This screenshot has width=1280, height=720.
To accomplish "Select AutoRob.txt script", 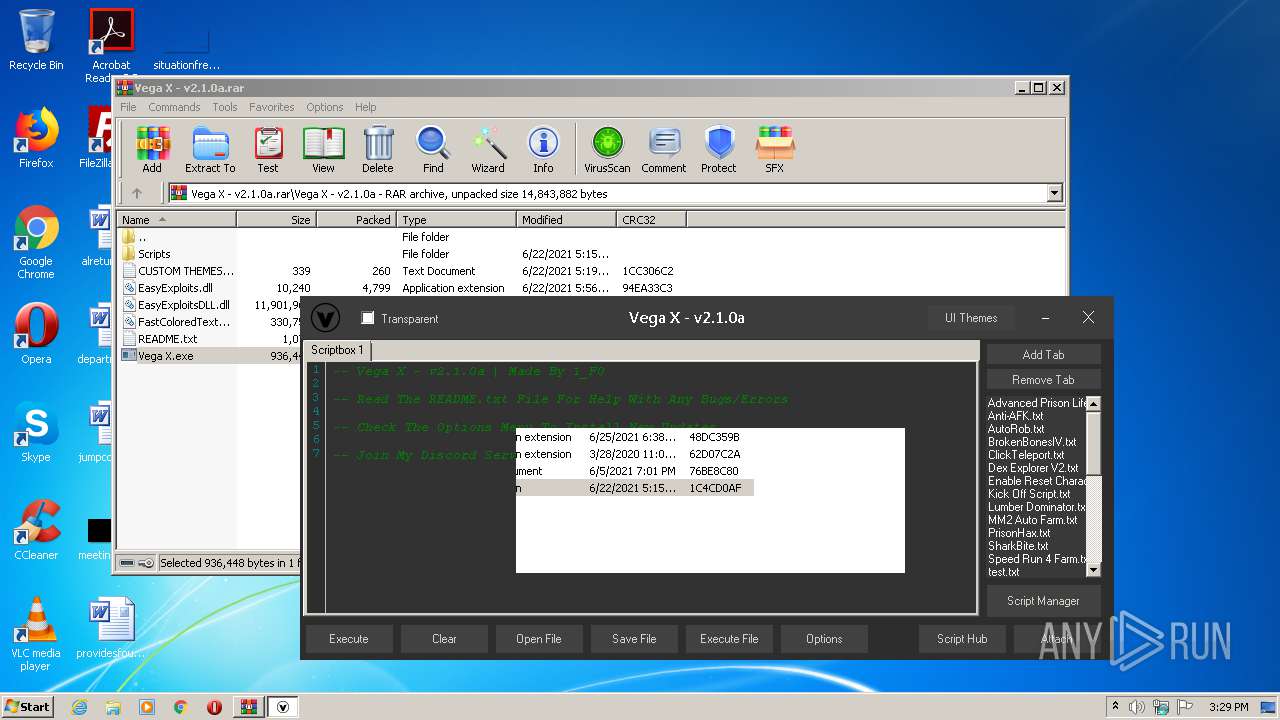I will [x=1016, y=429].
